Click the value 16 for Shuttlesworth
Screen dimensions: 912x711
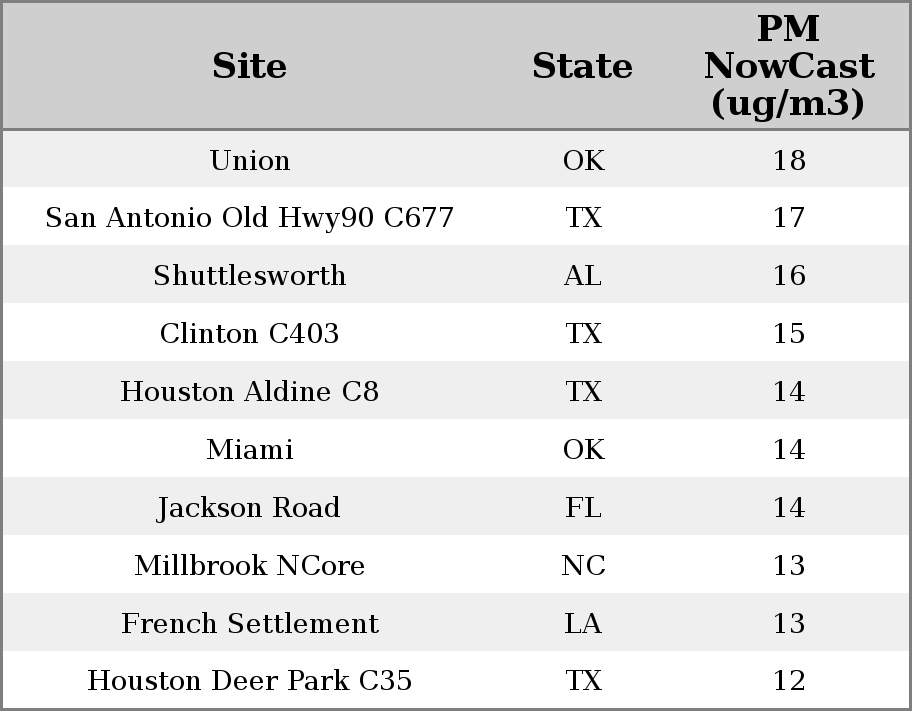[789, 275]
